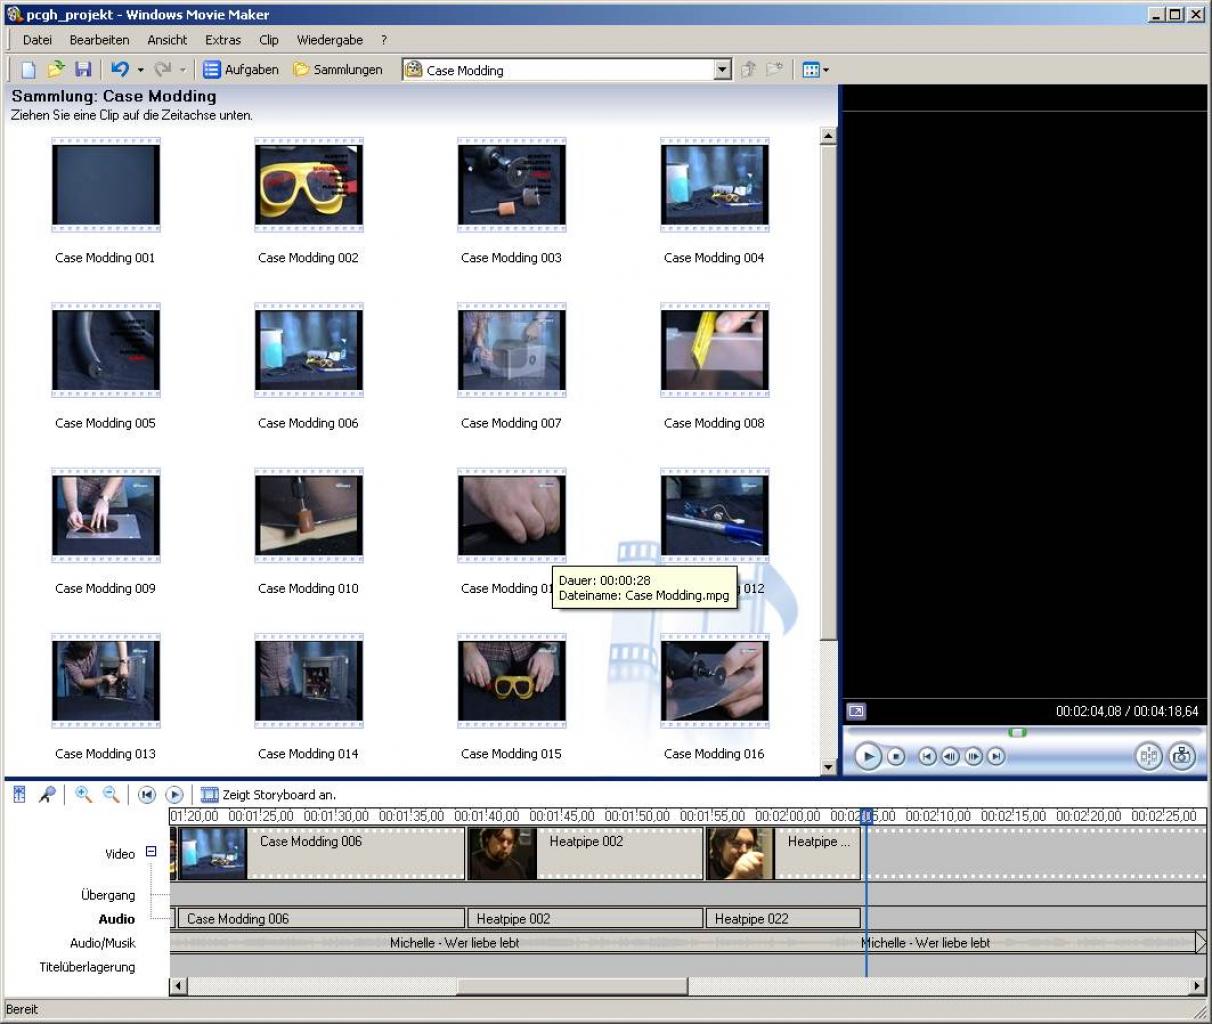
Task: Open the Clip menu
Action: coord(269,40)
